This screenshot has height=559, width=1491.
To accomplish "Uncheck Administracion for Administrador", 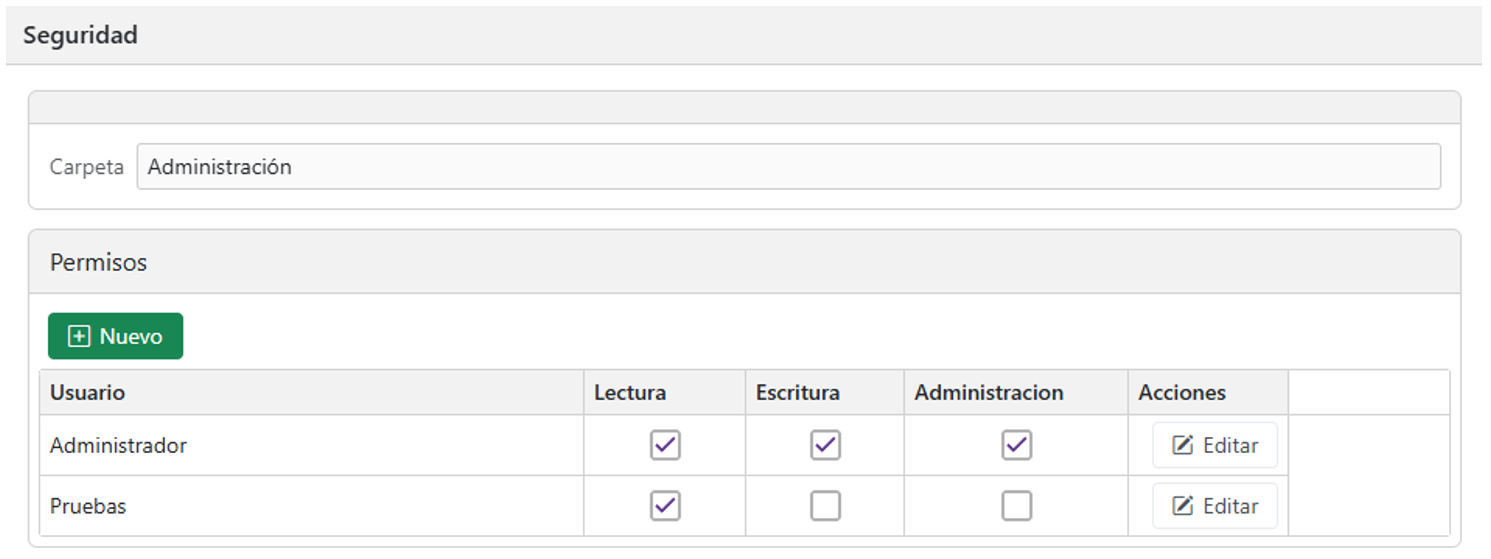I will [1016, 445].
